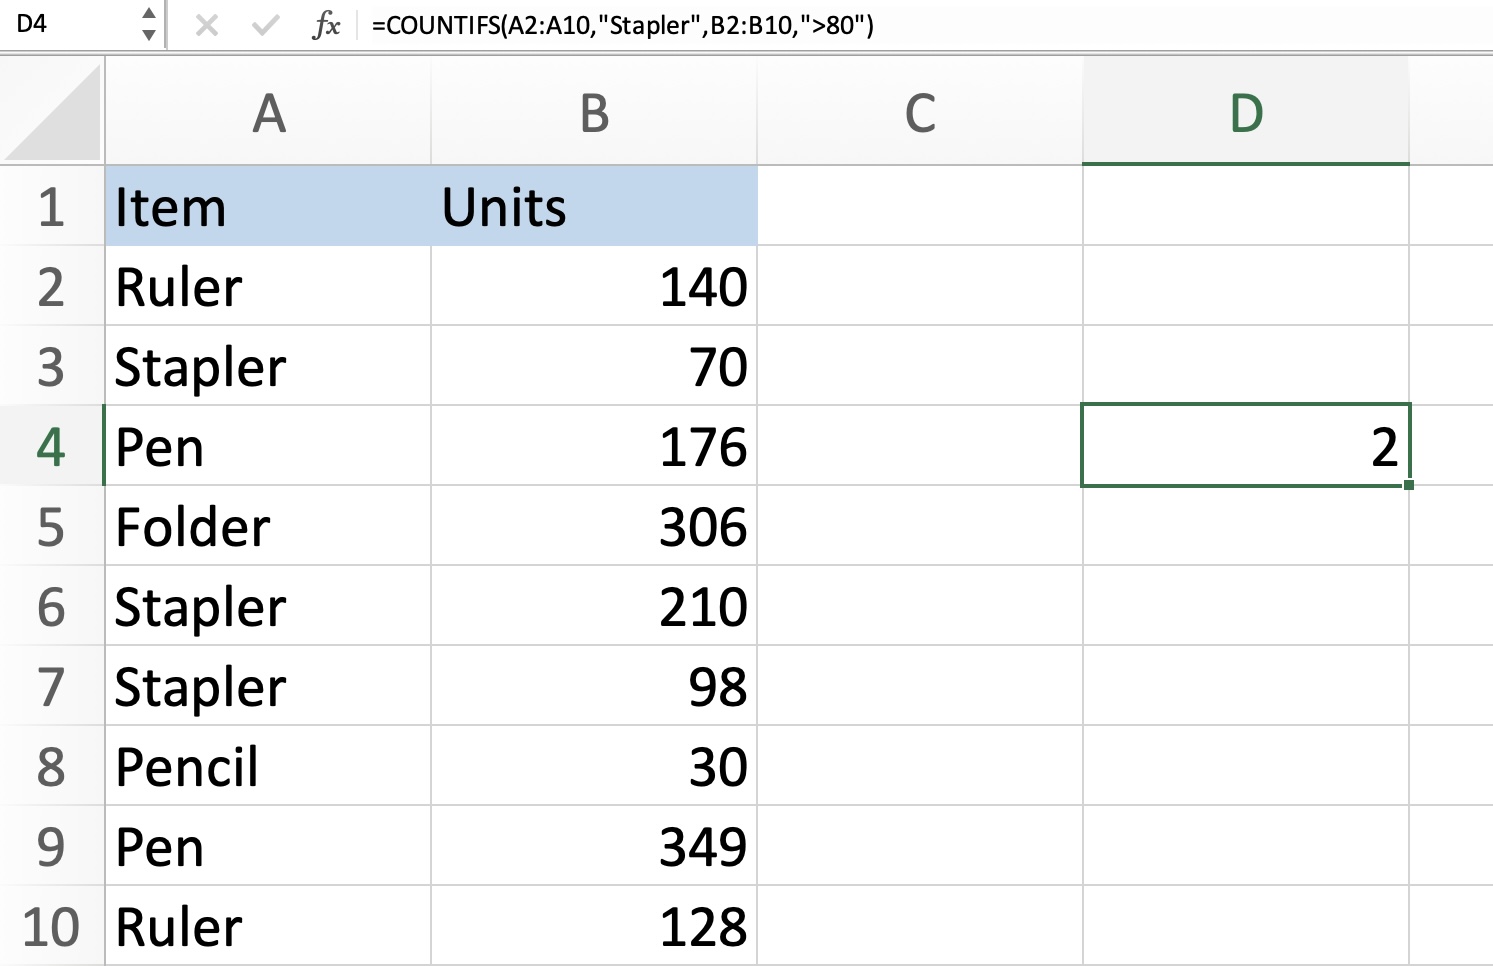The width and height of the screenshot is (1493, 966).
Task: Click cell D4 showing result 2
Action: pos(1246,446)
